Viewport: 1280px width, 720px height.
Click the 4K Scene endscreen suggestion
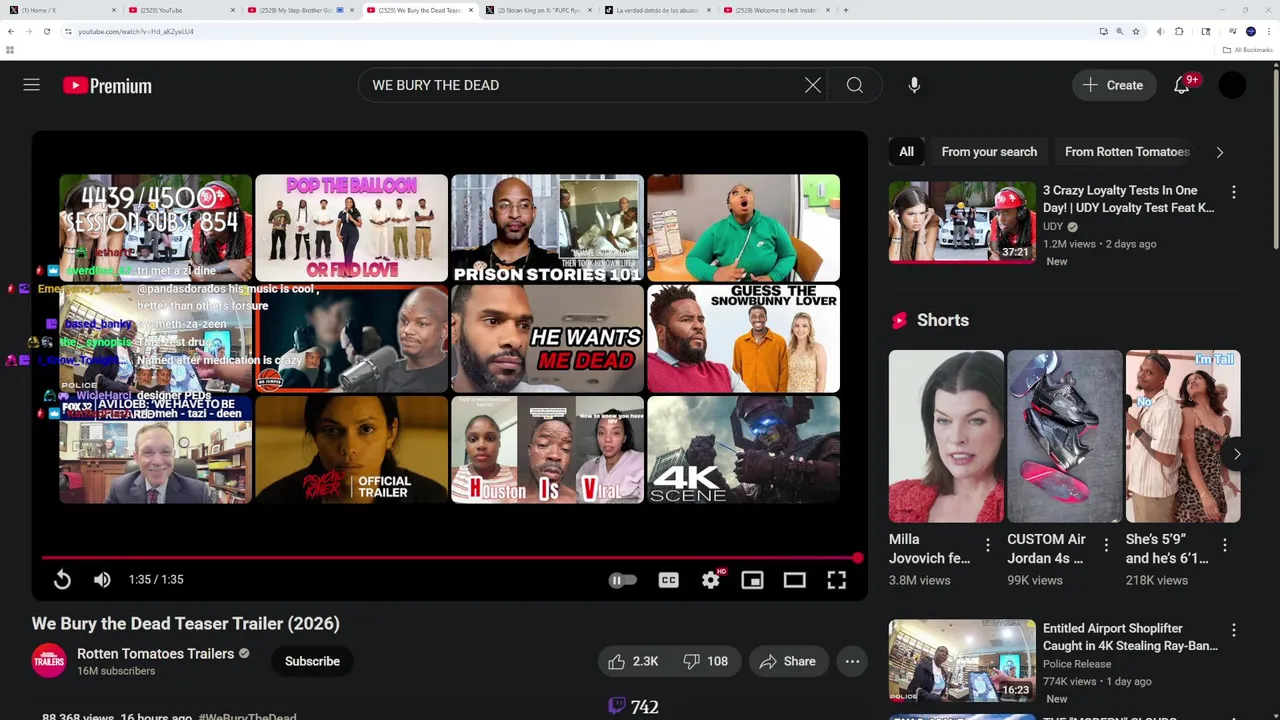pos(743,449)
